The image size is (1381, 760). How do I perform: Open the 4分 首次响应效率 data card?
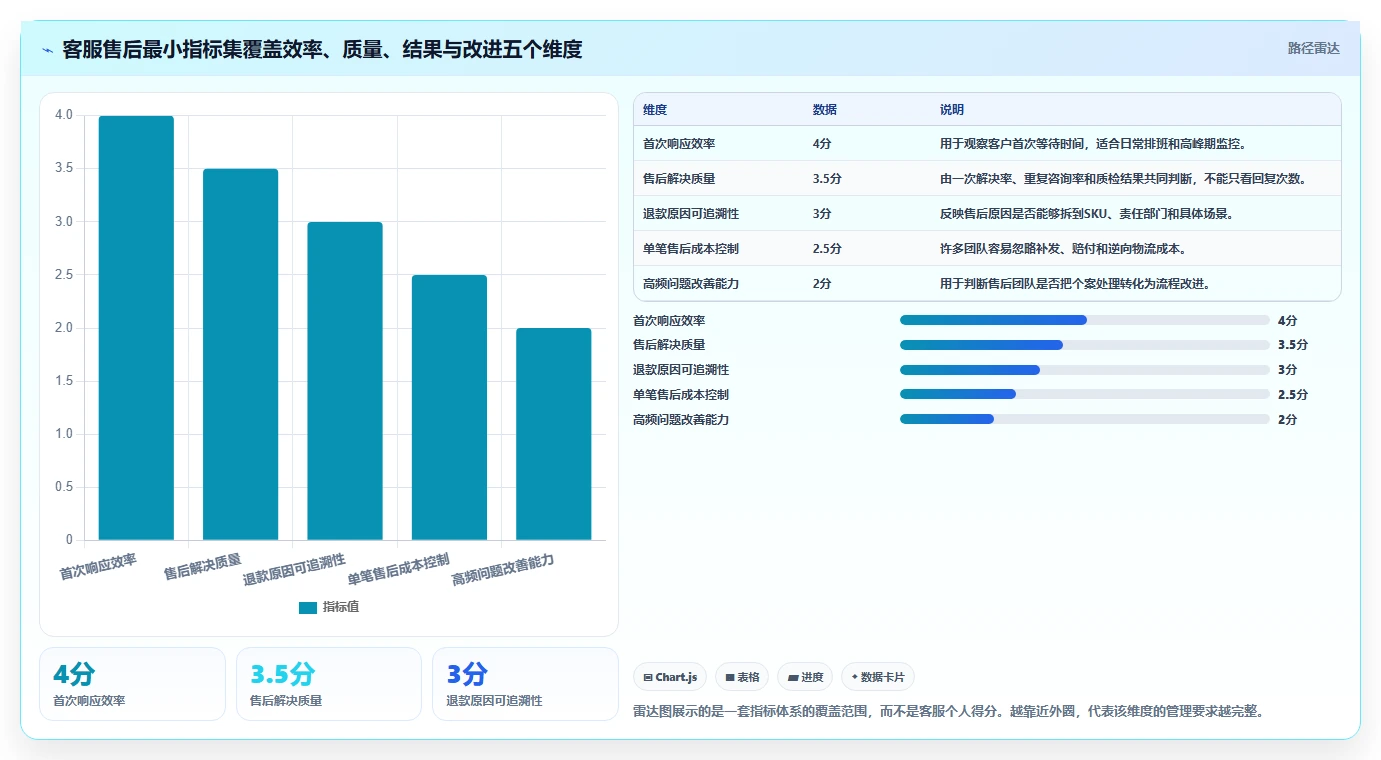[x=132, y=684]
